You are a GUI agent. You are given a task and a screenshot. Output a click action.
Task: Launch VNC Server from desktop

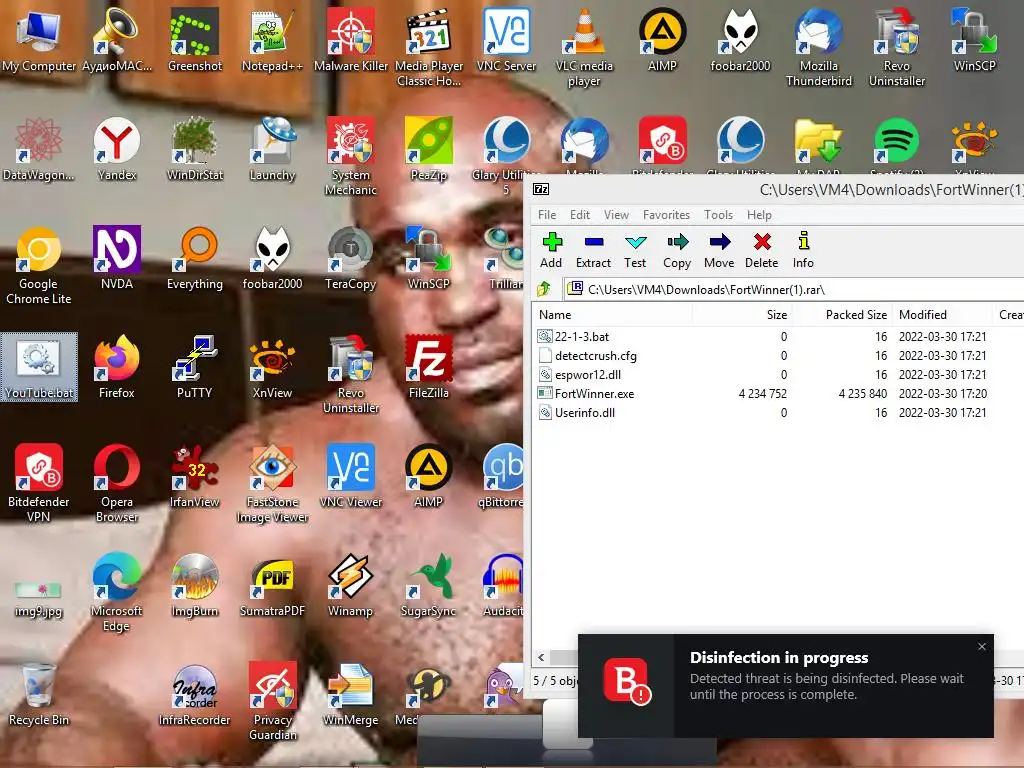(506, 39)
